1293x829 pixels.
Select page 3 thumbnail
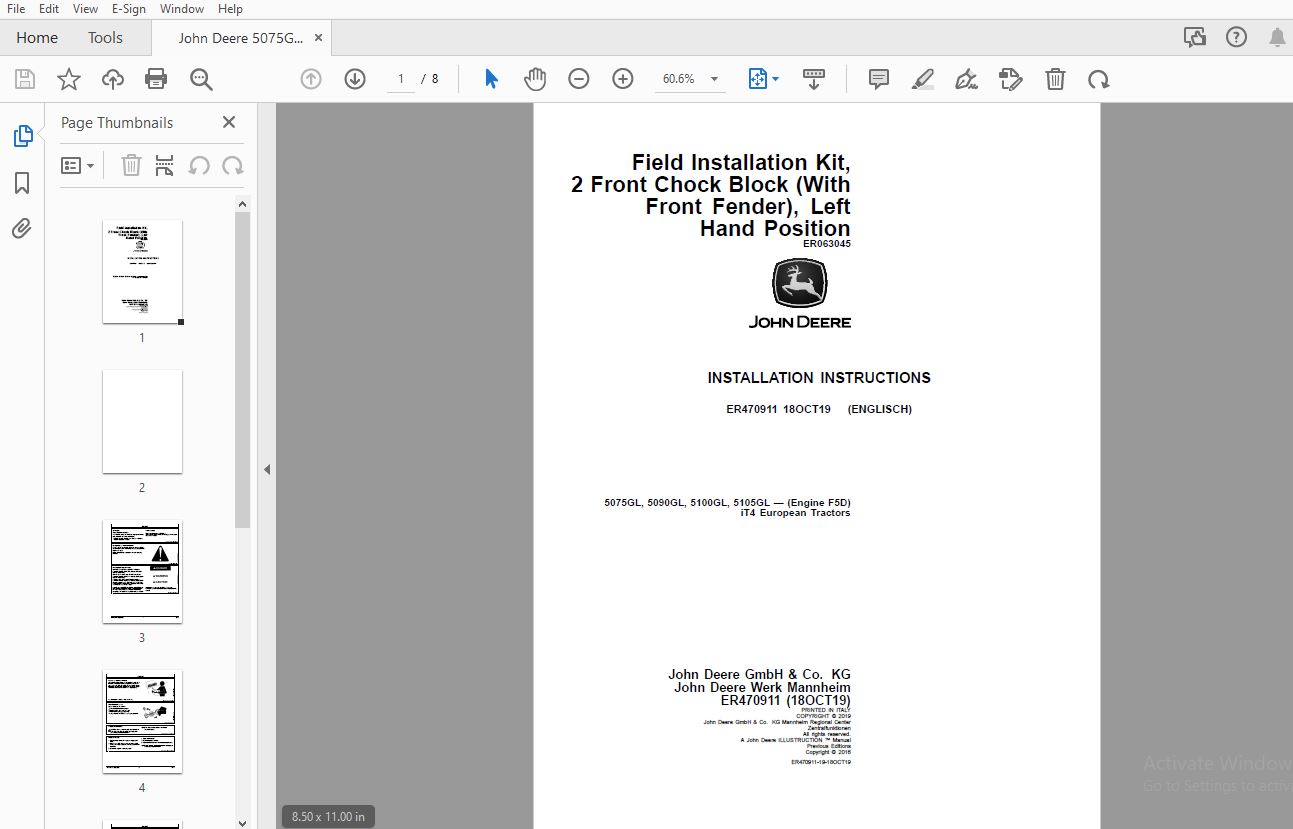pos(142,572)
